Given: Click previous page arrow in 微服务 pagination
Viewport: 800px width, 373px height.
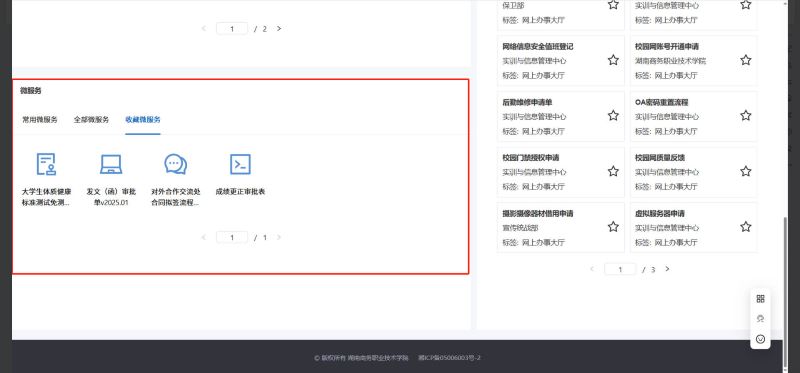Looking at the screenshot, I should (x=204, y=237).
